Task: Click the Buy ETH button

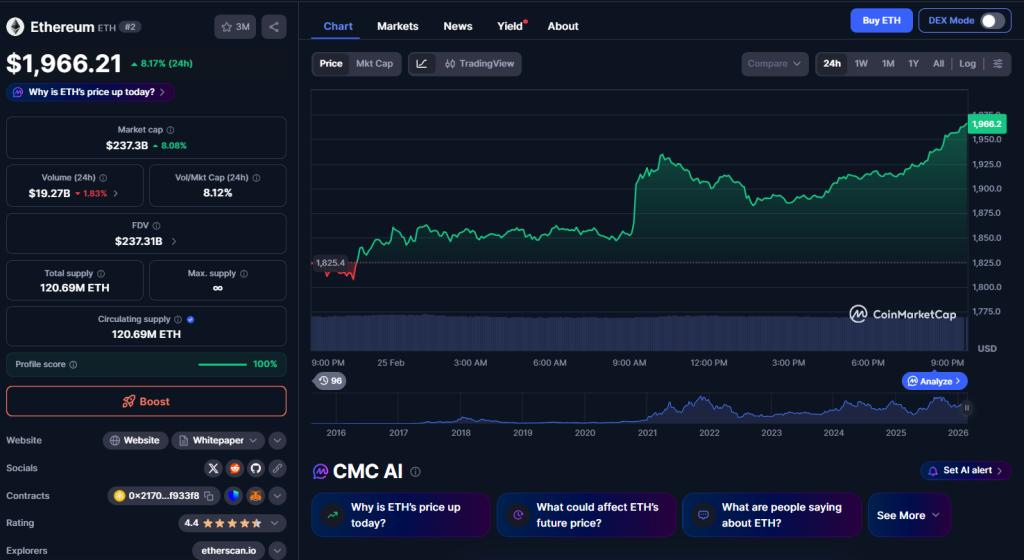Action: click(x=880, y=21)
